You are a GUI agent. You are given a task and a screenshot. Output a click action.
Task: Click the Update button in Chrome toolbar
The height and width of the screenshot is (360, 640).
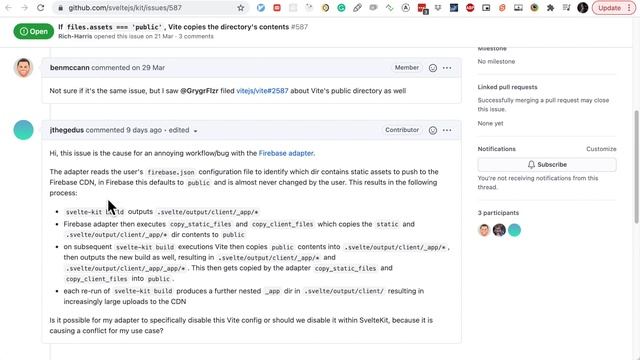(x=609, y=8)
